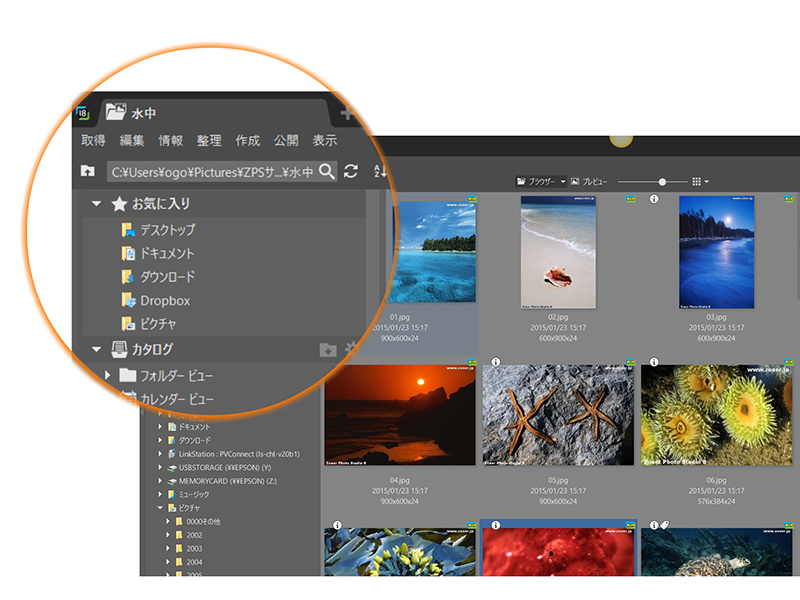
Task: Collapse the カタログ section
Action: [96, 350]
